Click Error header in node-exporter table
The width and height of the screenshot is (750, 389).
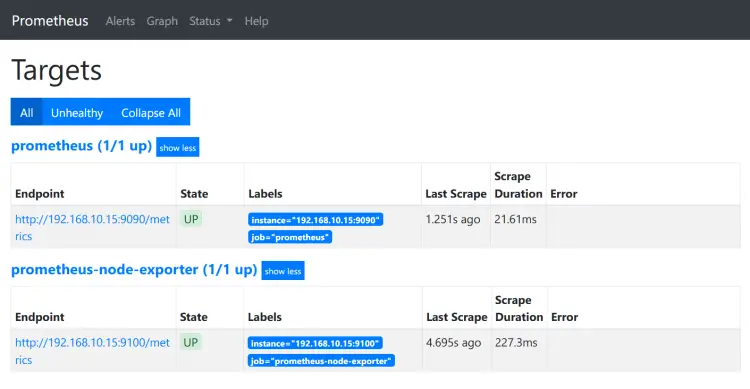tap(564, 317)
